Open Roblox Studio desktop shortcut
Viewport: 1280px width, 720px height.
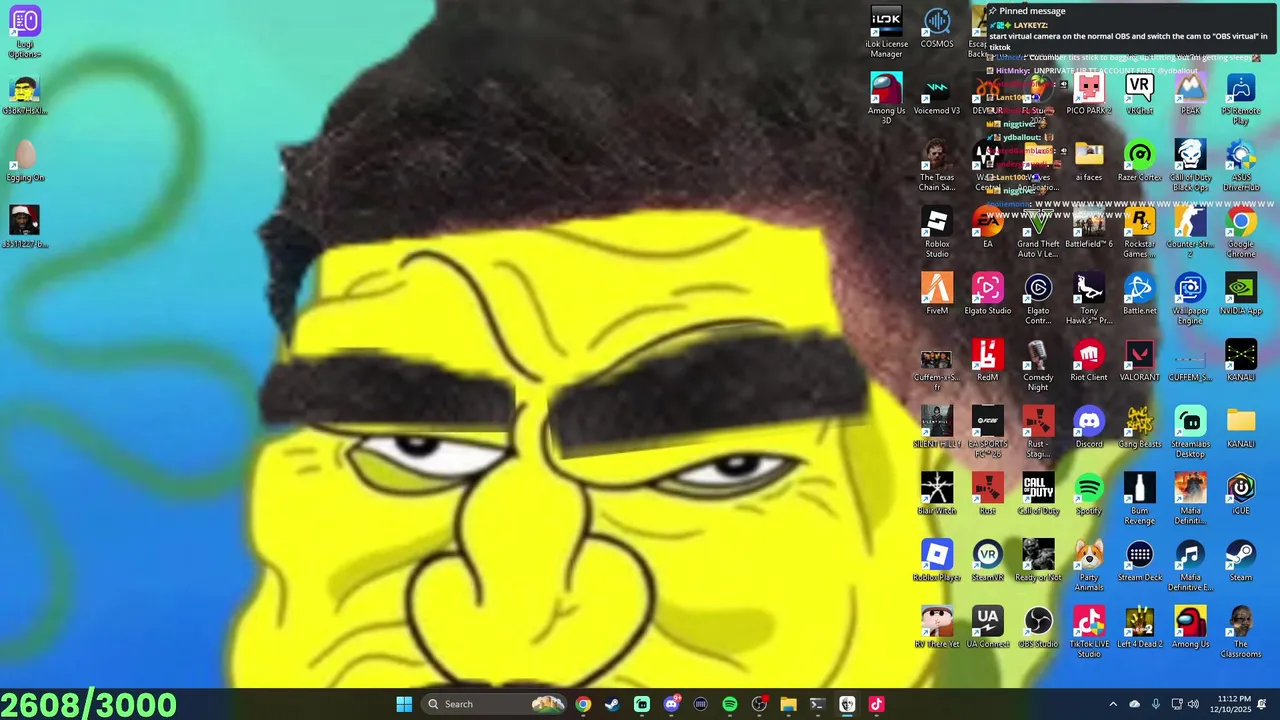point(937,233)
